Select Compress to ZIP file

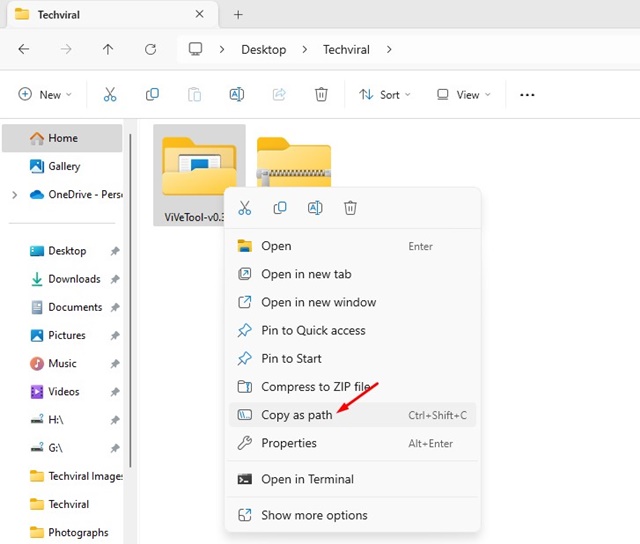coord(353,387)
